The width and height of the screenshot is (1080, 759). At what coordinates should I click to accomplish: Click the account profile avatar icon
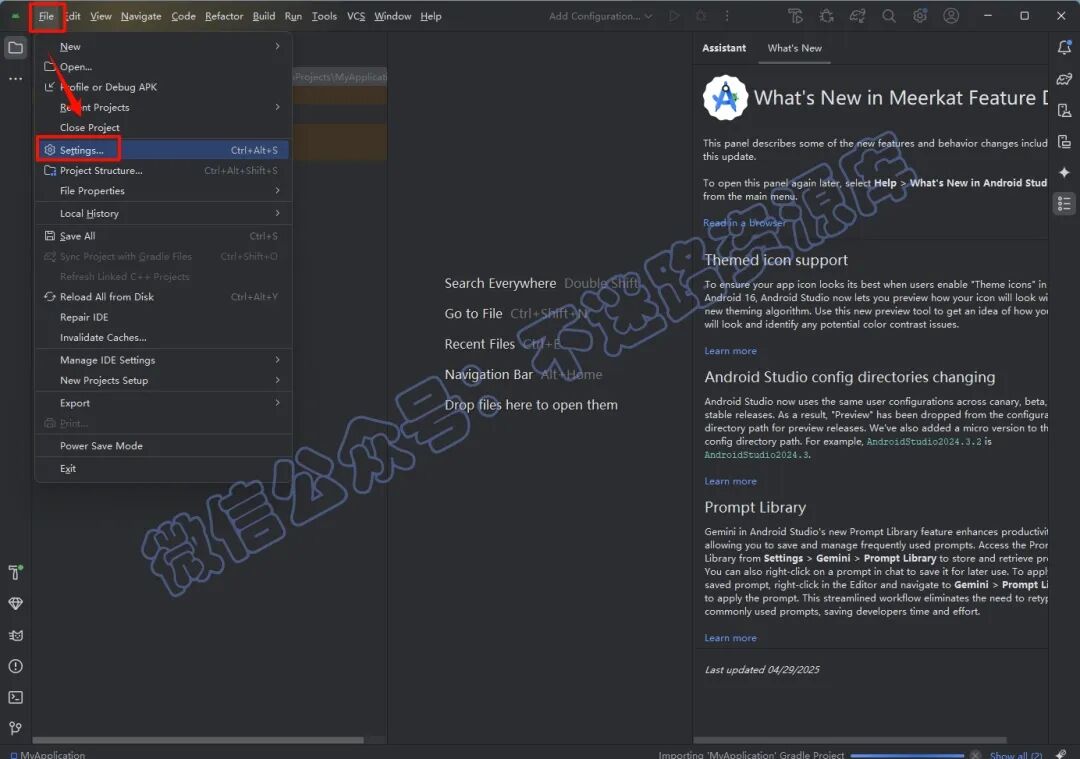click(951, 16)
